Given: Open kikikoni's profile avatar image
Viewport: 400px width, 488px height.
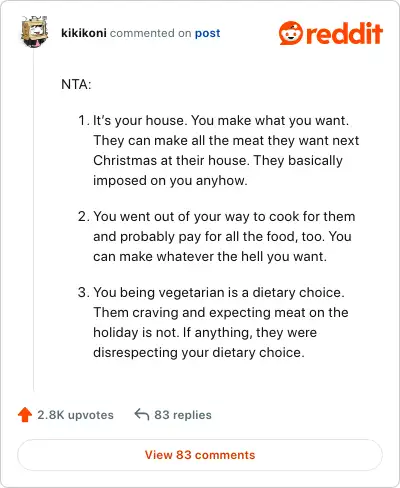Looking at the screenshot, I should click(x=34, y=32).
